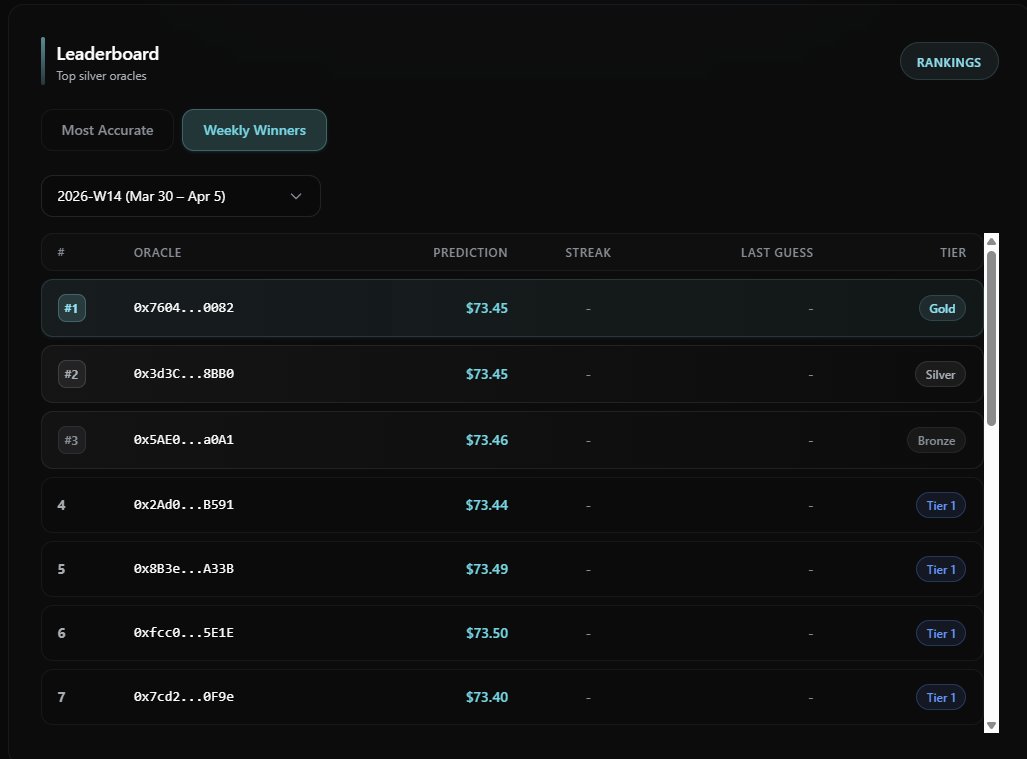The height and width of the screenshot is (759, 1027).
Task: Select oracle address 0x8B3e...A33B
Action: point(183,569)
